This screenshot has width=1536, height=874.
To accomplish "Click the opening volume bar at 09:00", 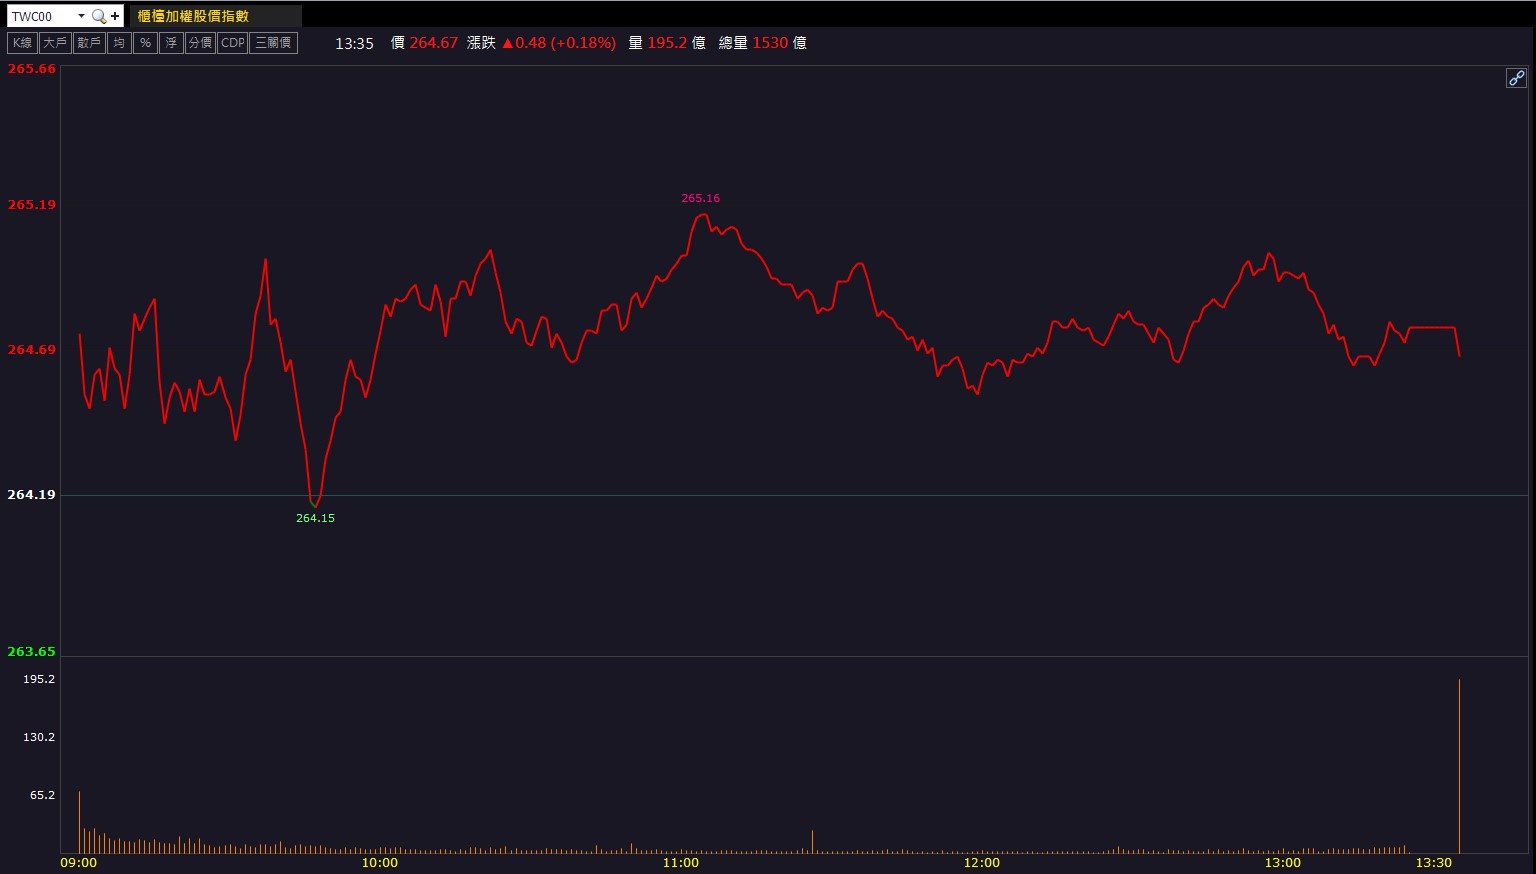I will pos(79,822).
